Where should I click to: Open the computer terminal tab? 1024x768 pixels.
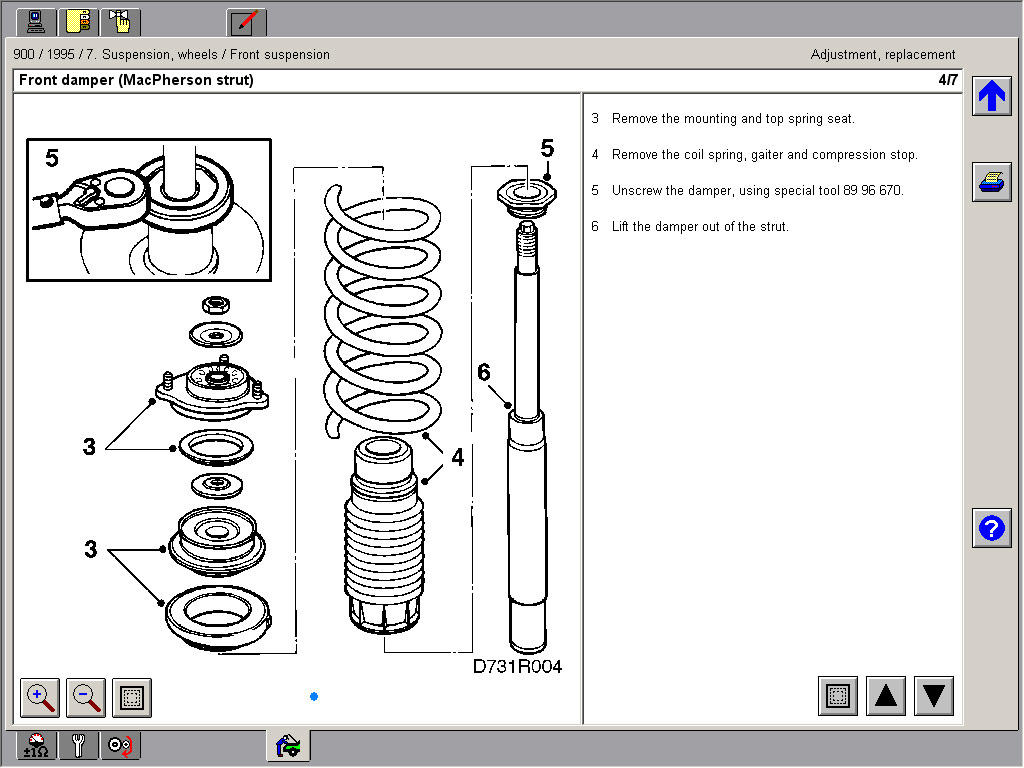click(37, 21)
